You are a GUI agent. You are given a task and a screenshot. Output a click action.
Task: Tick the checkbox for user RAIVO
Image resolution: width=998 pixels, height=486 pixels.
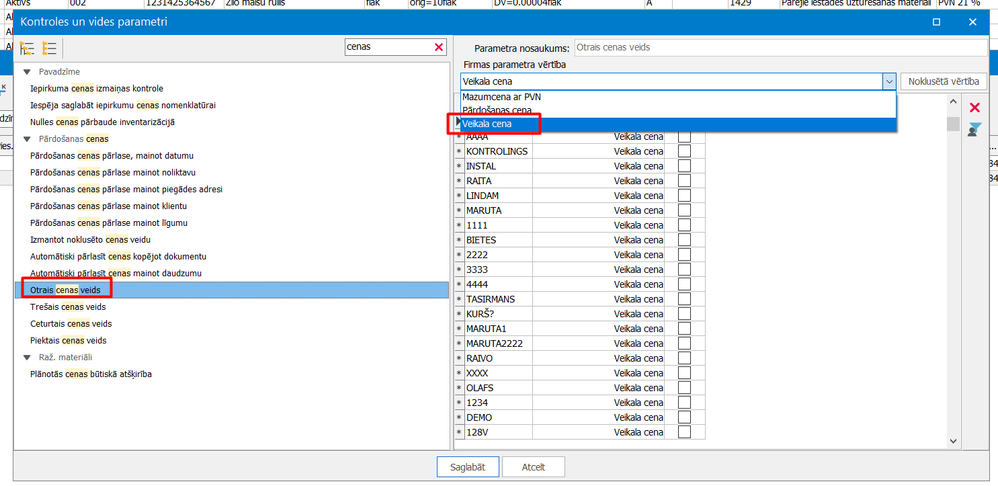(684, 358)
